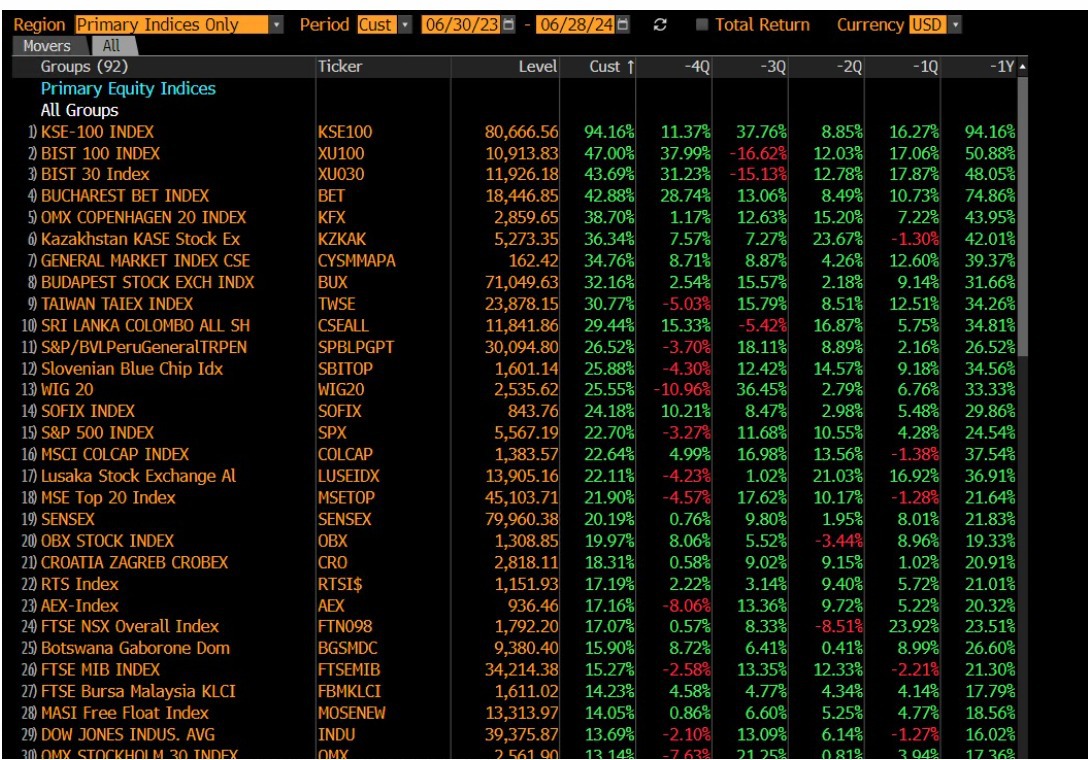
Task: Open the WIG 20 index row
Action: point(514,389)
